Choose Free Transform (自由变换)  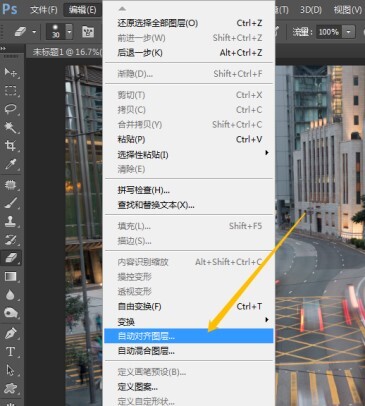[x=189, y=306]
